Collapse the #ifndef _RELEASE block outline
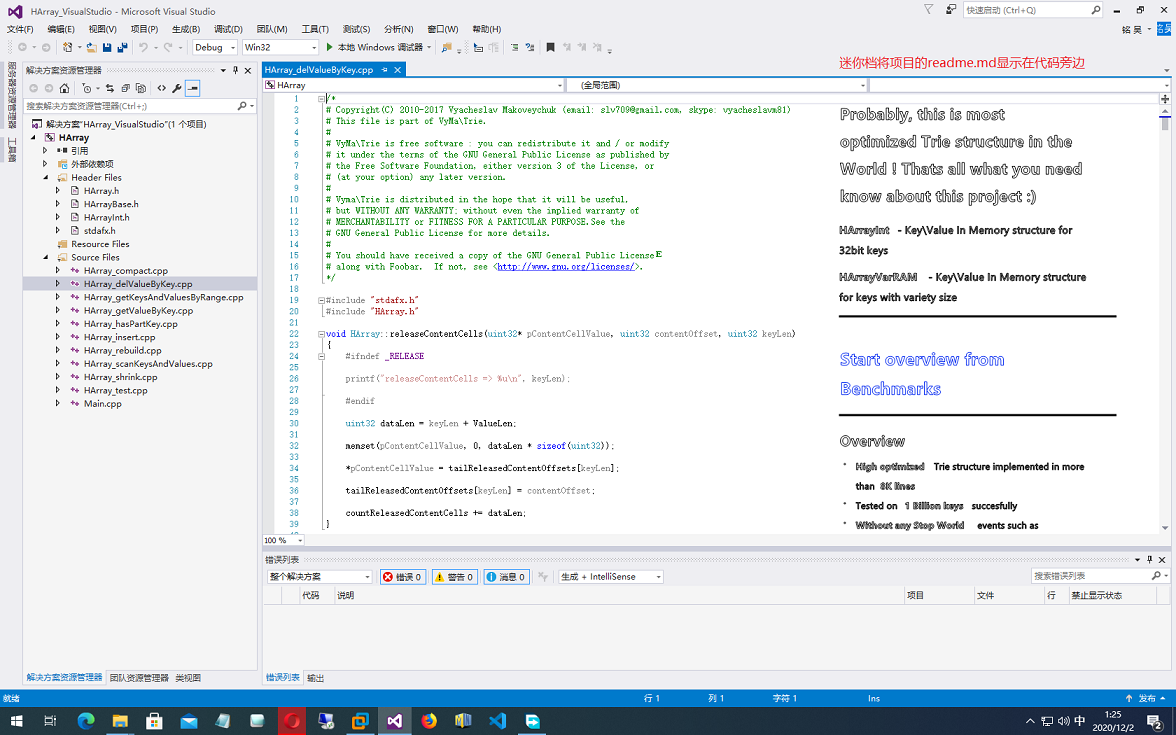Viewport: 1176px width, 735px height. pos(322,356)
